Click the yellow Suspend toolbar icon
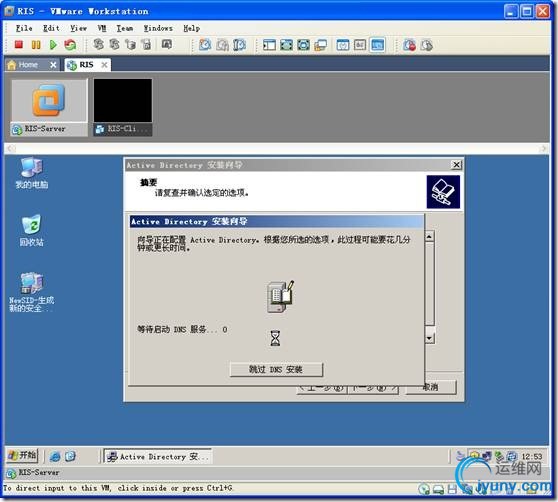Viewport: 558px width, 502px height. click(x=36, y=44)
